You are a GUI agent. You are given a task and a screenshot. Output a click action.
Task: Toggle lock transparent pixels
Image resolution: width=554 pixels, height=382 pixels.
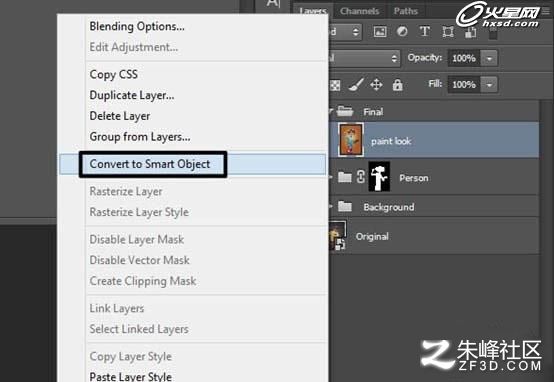(335, 85)
